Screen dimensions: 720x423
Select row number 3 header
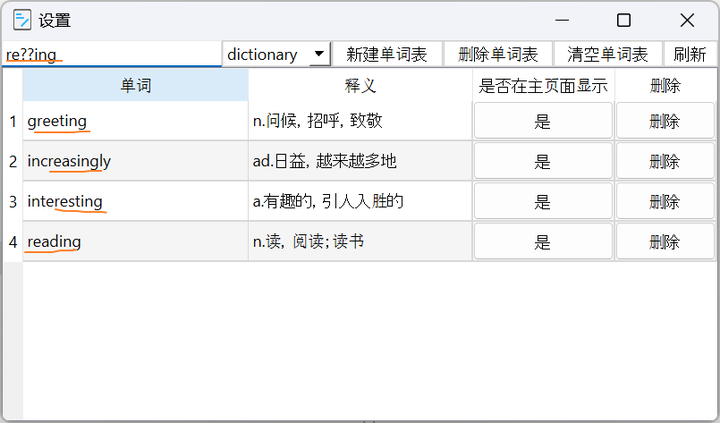pos(13,201)
